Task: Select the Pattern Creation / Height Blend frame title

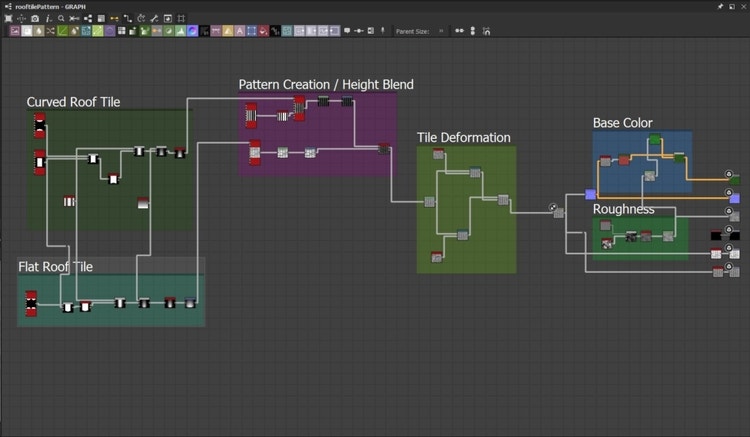Action: [325, 84]
